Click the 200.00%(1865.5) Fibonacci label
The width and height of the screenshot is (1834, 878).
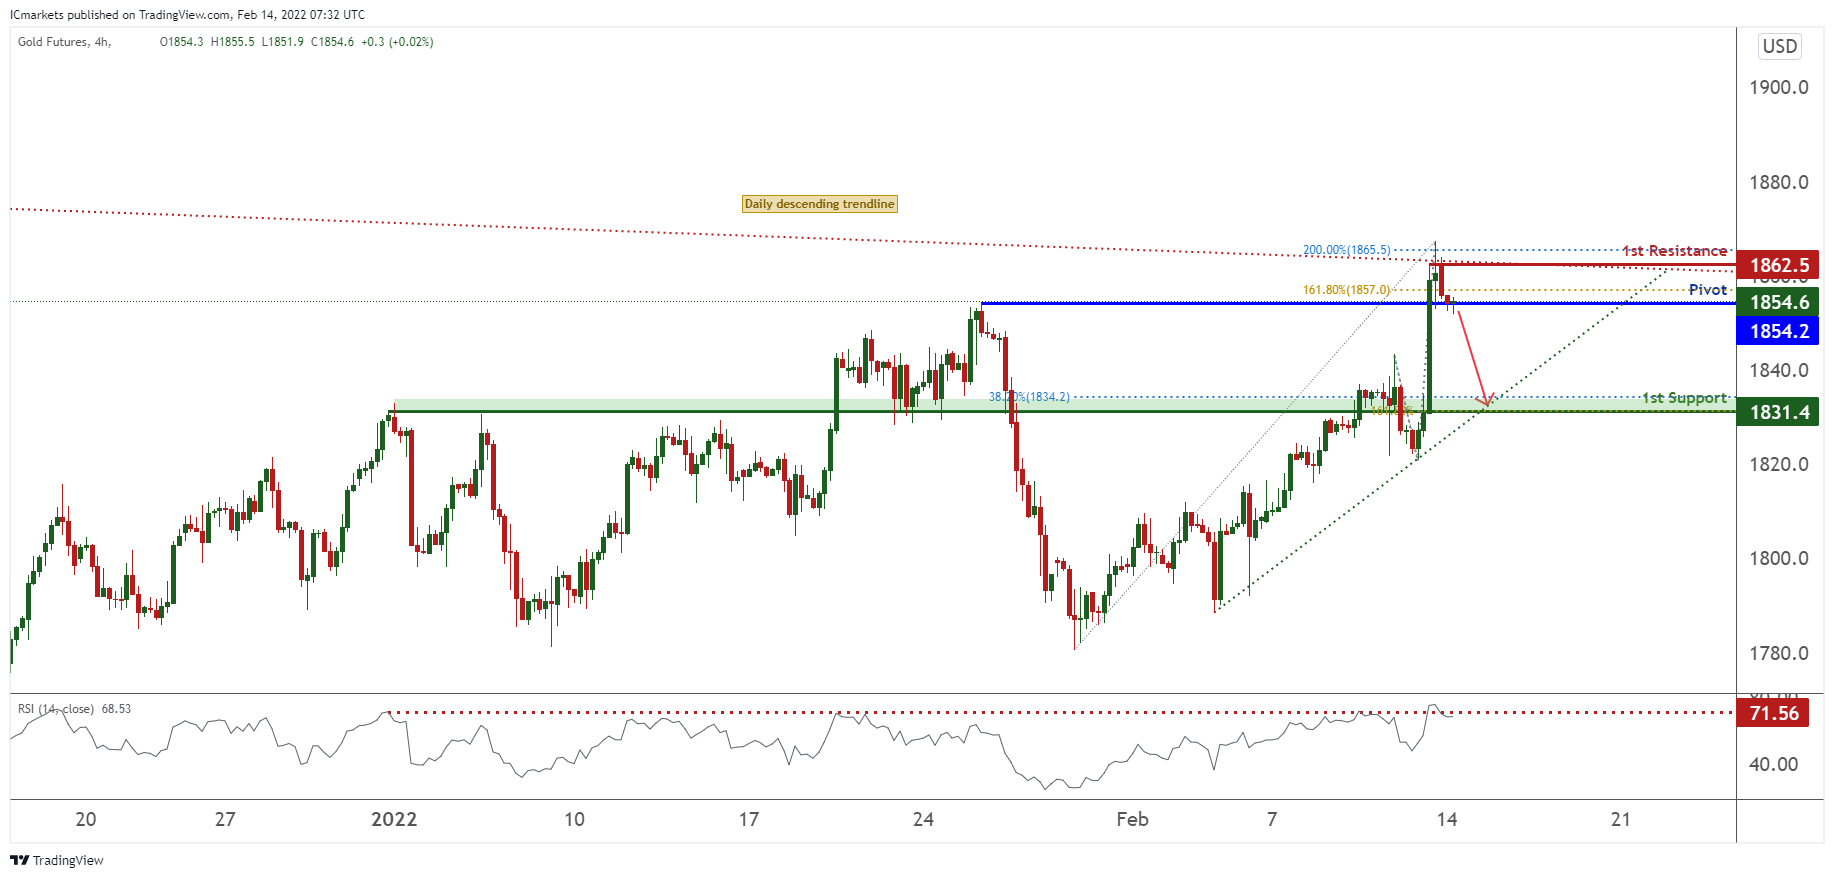pyautogui.click(x=1346, y=250)
